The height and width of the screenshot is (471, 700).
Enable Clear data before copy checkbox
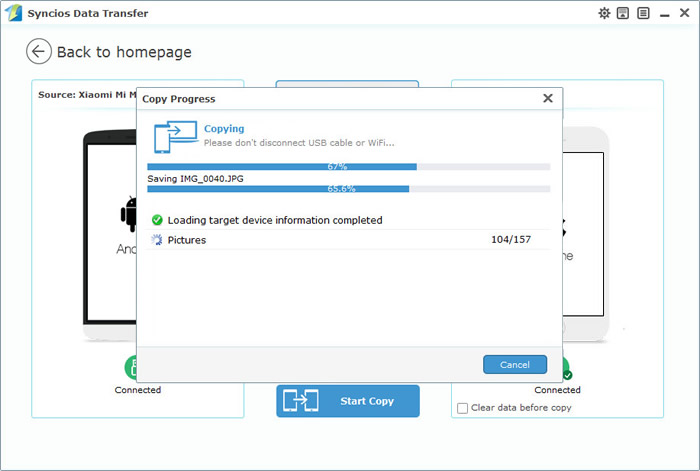click(x=462, y=408)
